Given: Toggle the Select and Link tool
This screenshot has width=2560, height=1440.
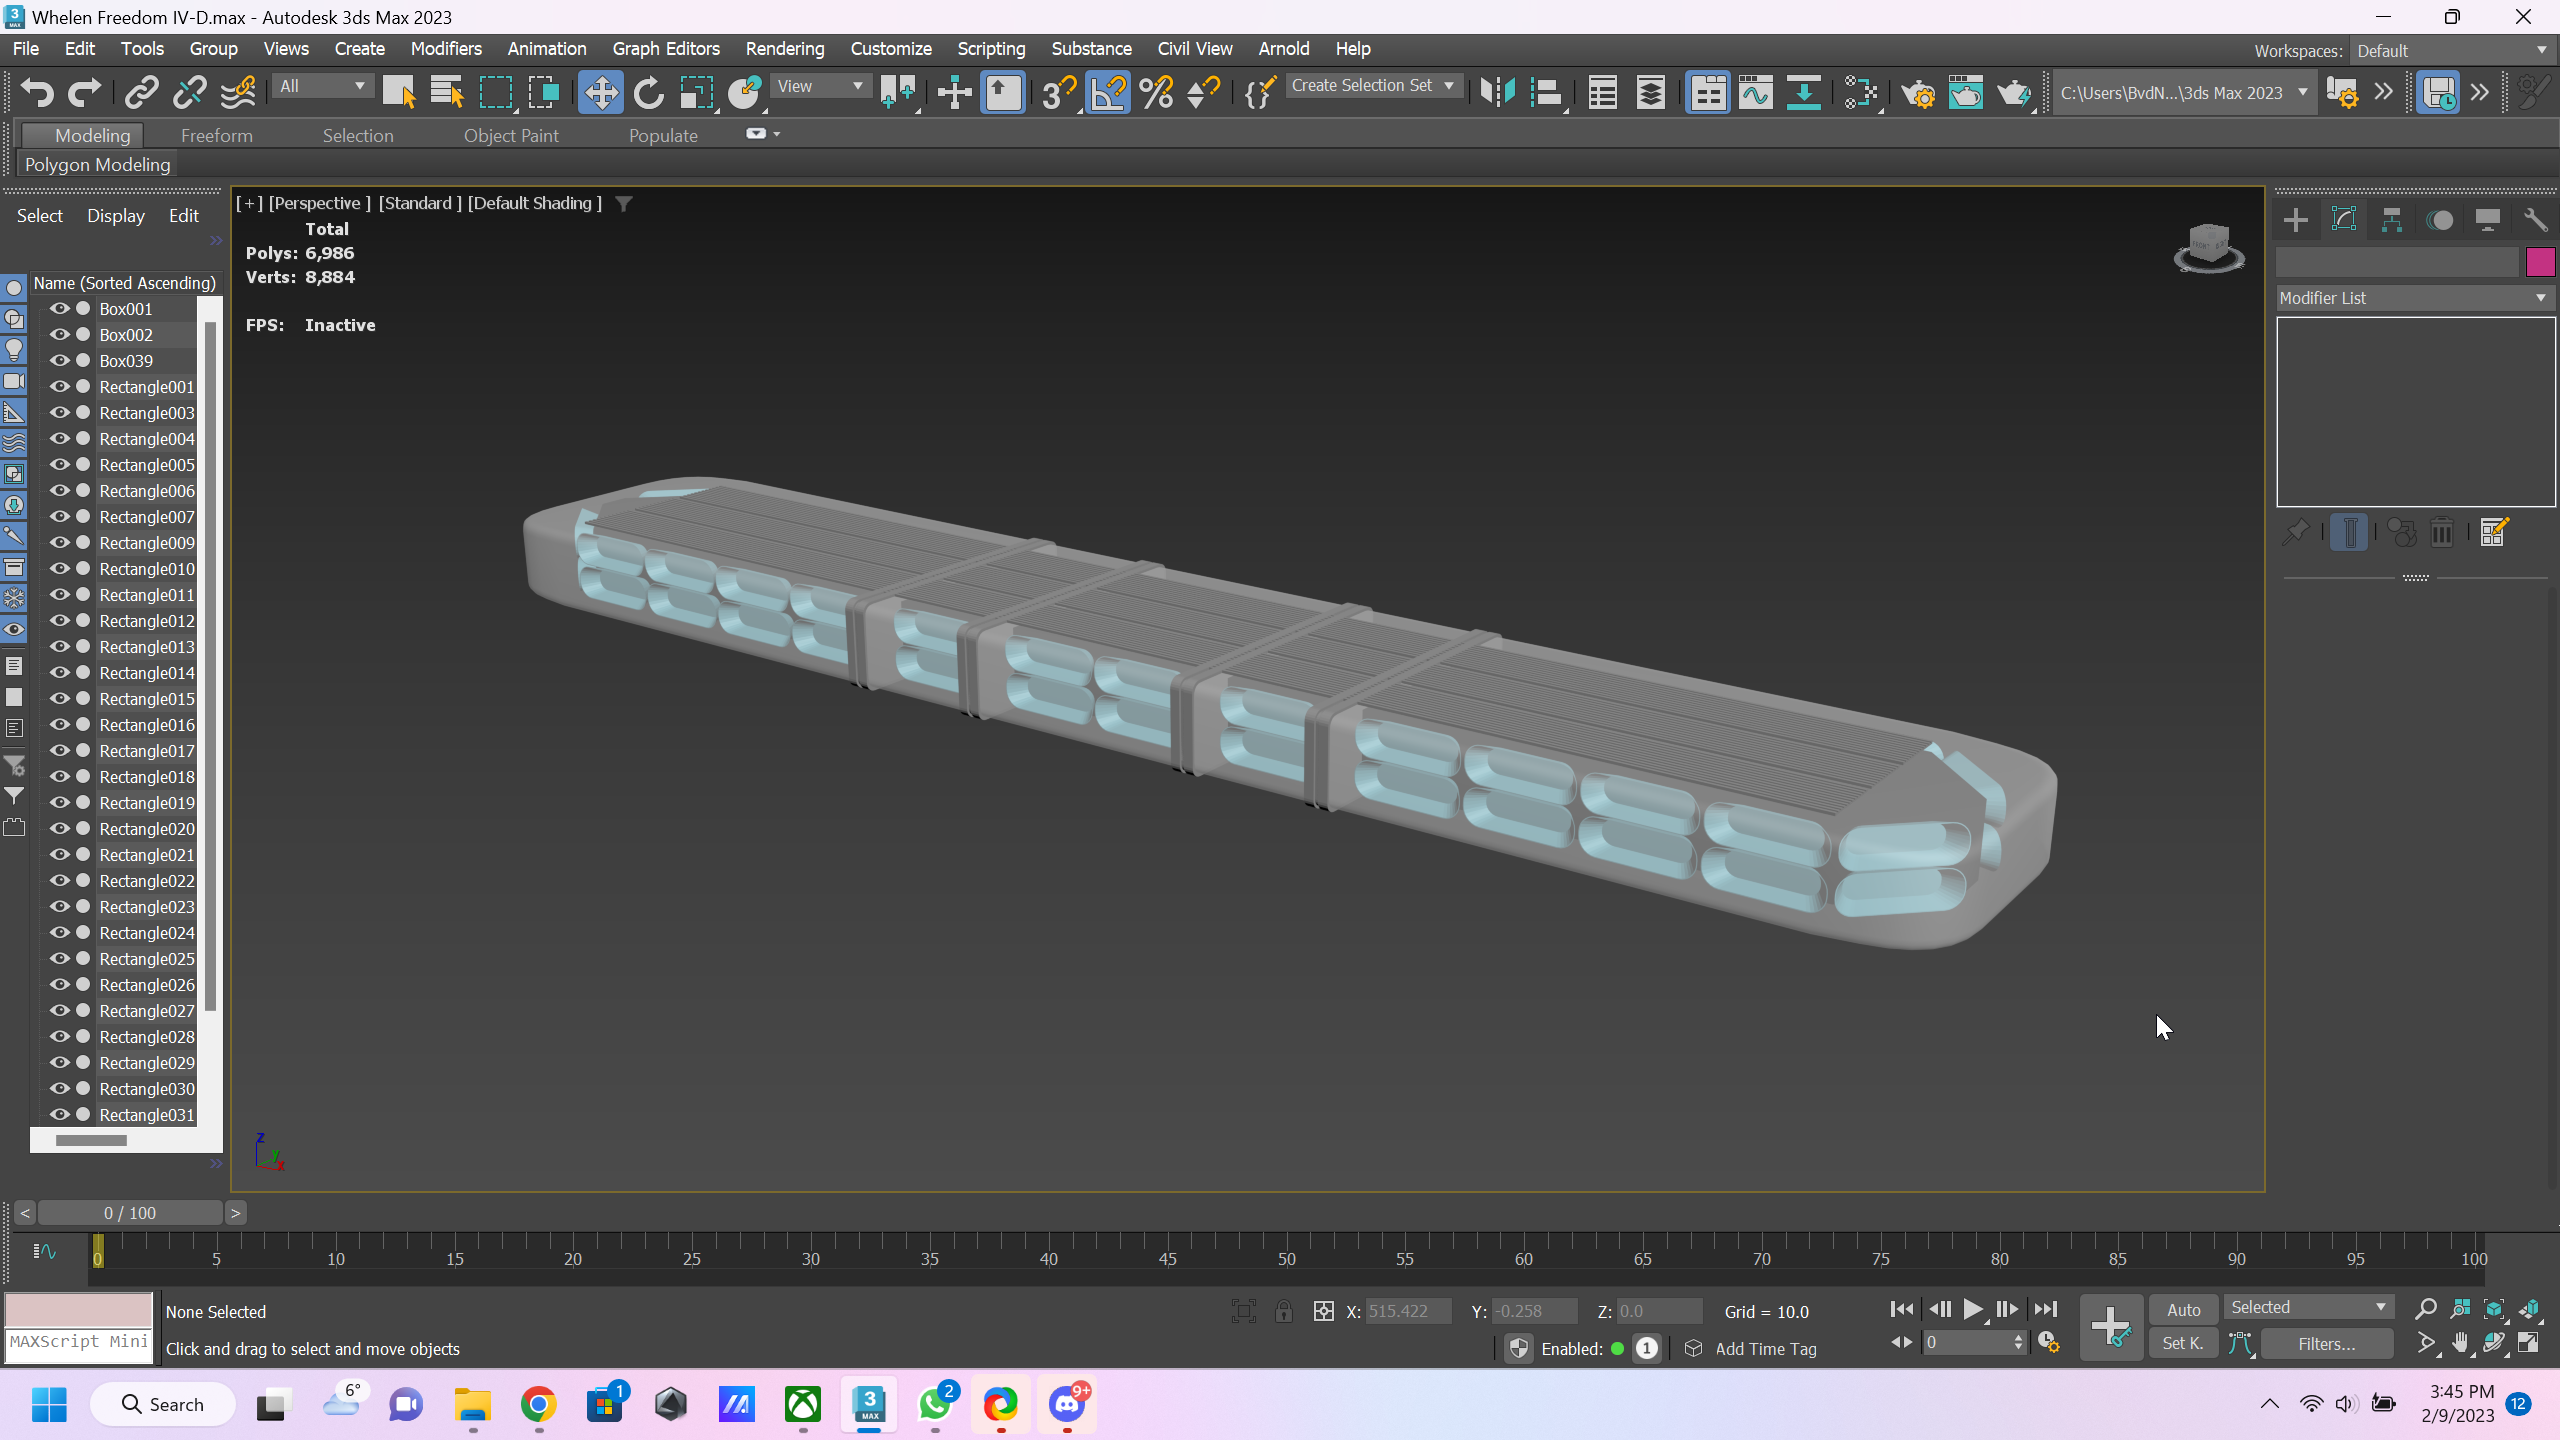Looking at the screenshot, I should tap(141, 93).
